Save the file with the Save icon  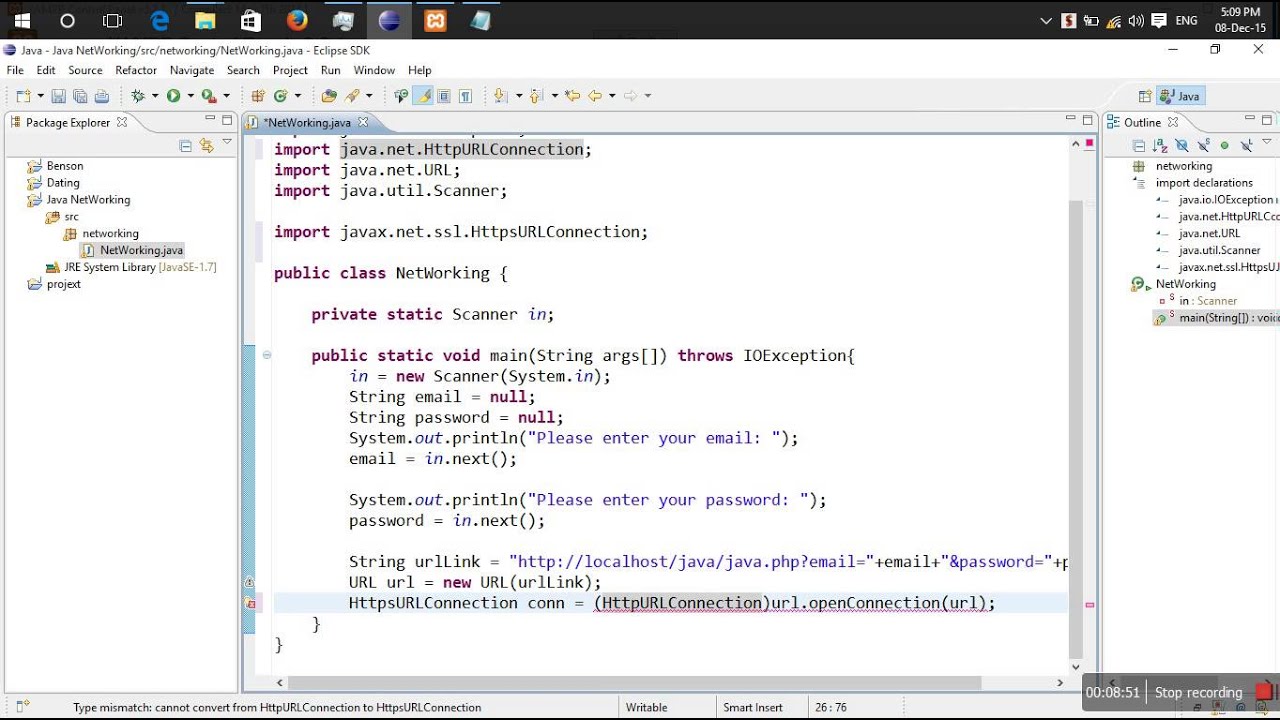tap(58, 96)
